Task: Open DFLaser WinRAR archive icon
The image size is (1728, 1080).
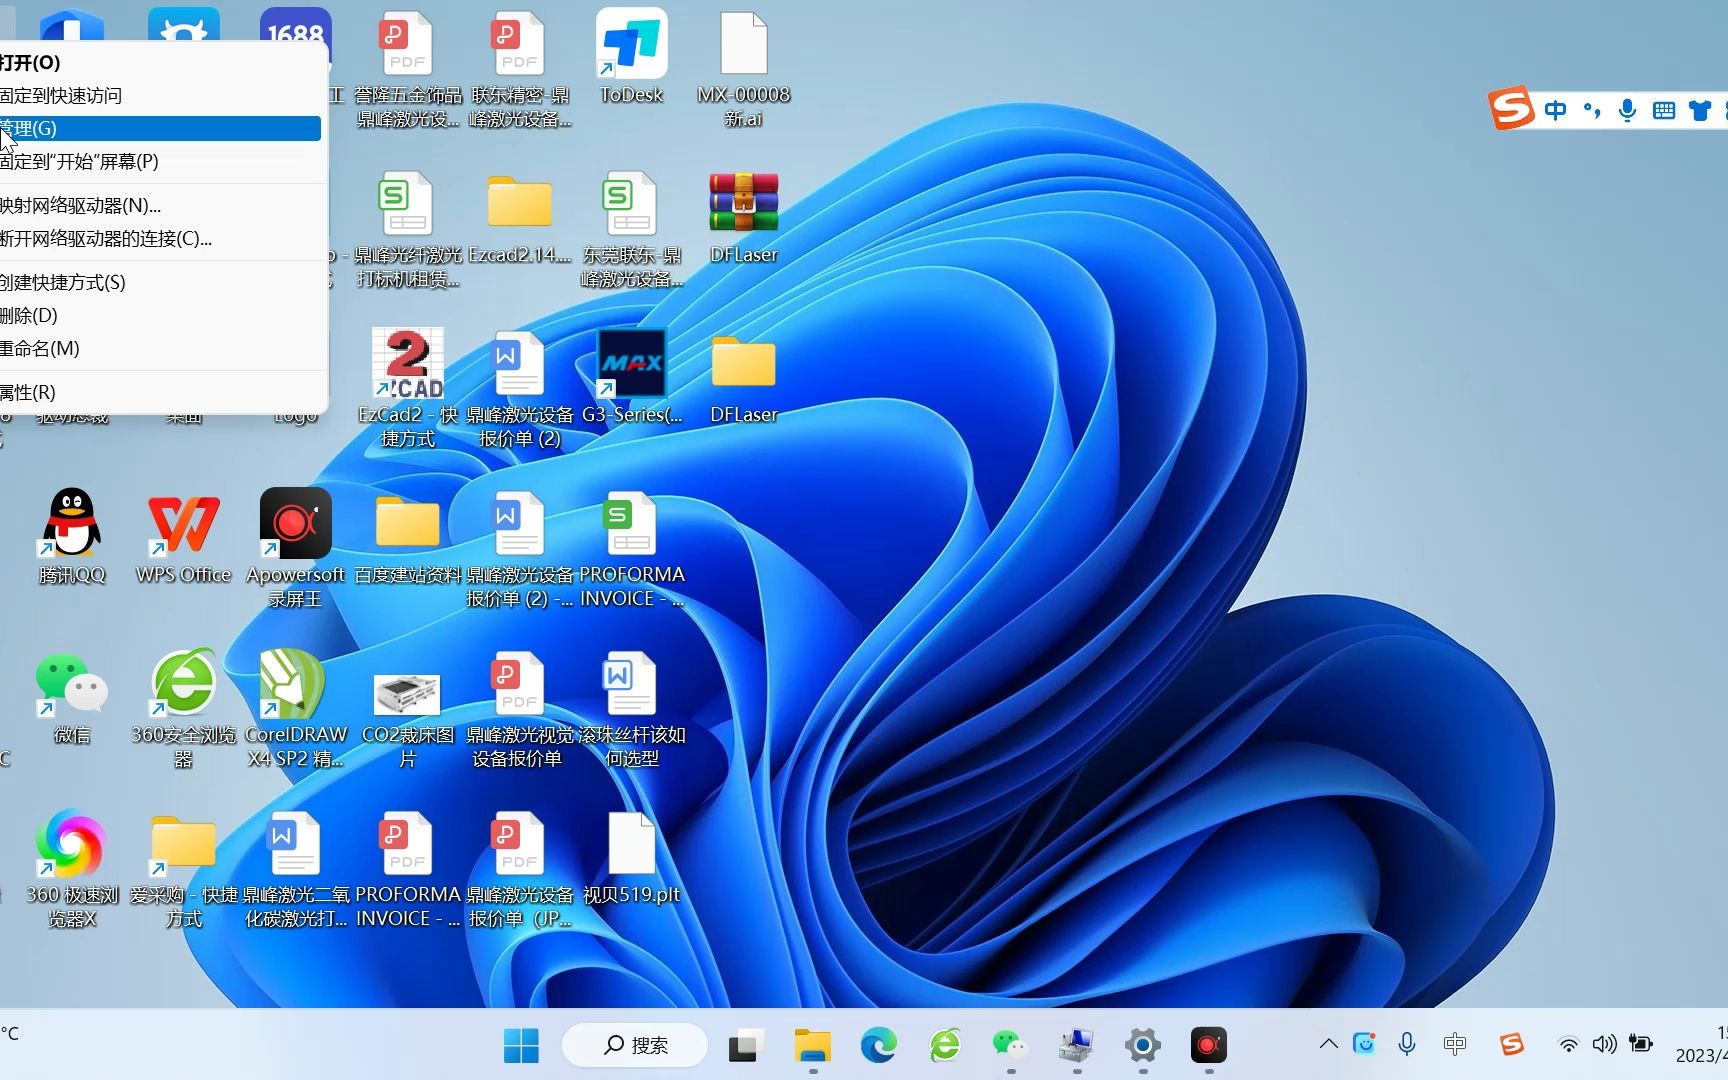Action: pyautogui.click(x=743, y=203)
